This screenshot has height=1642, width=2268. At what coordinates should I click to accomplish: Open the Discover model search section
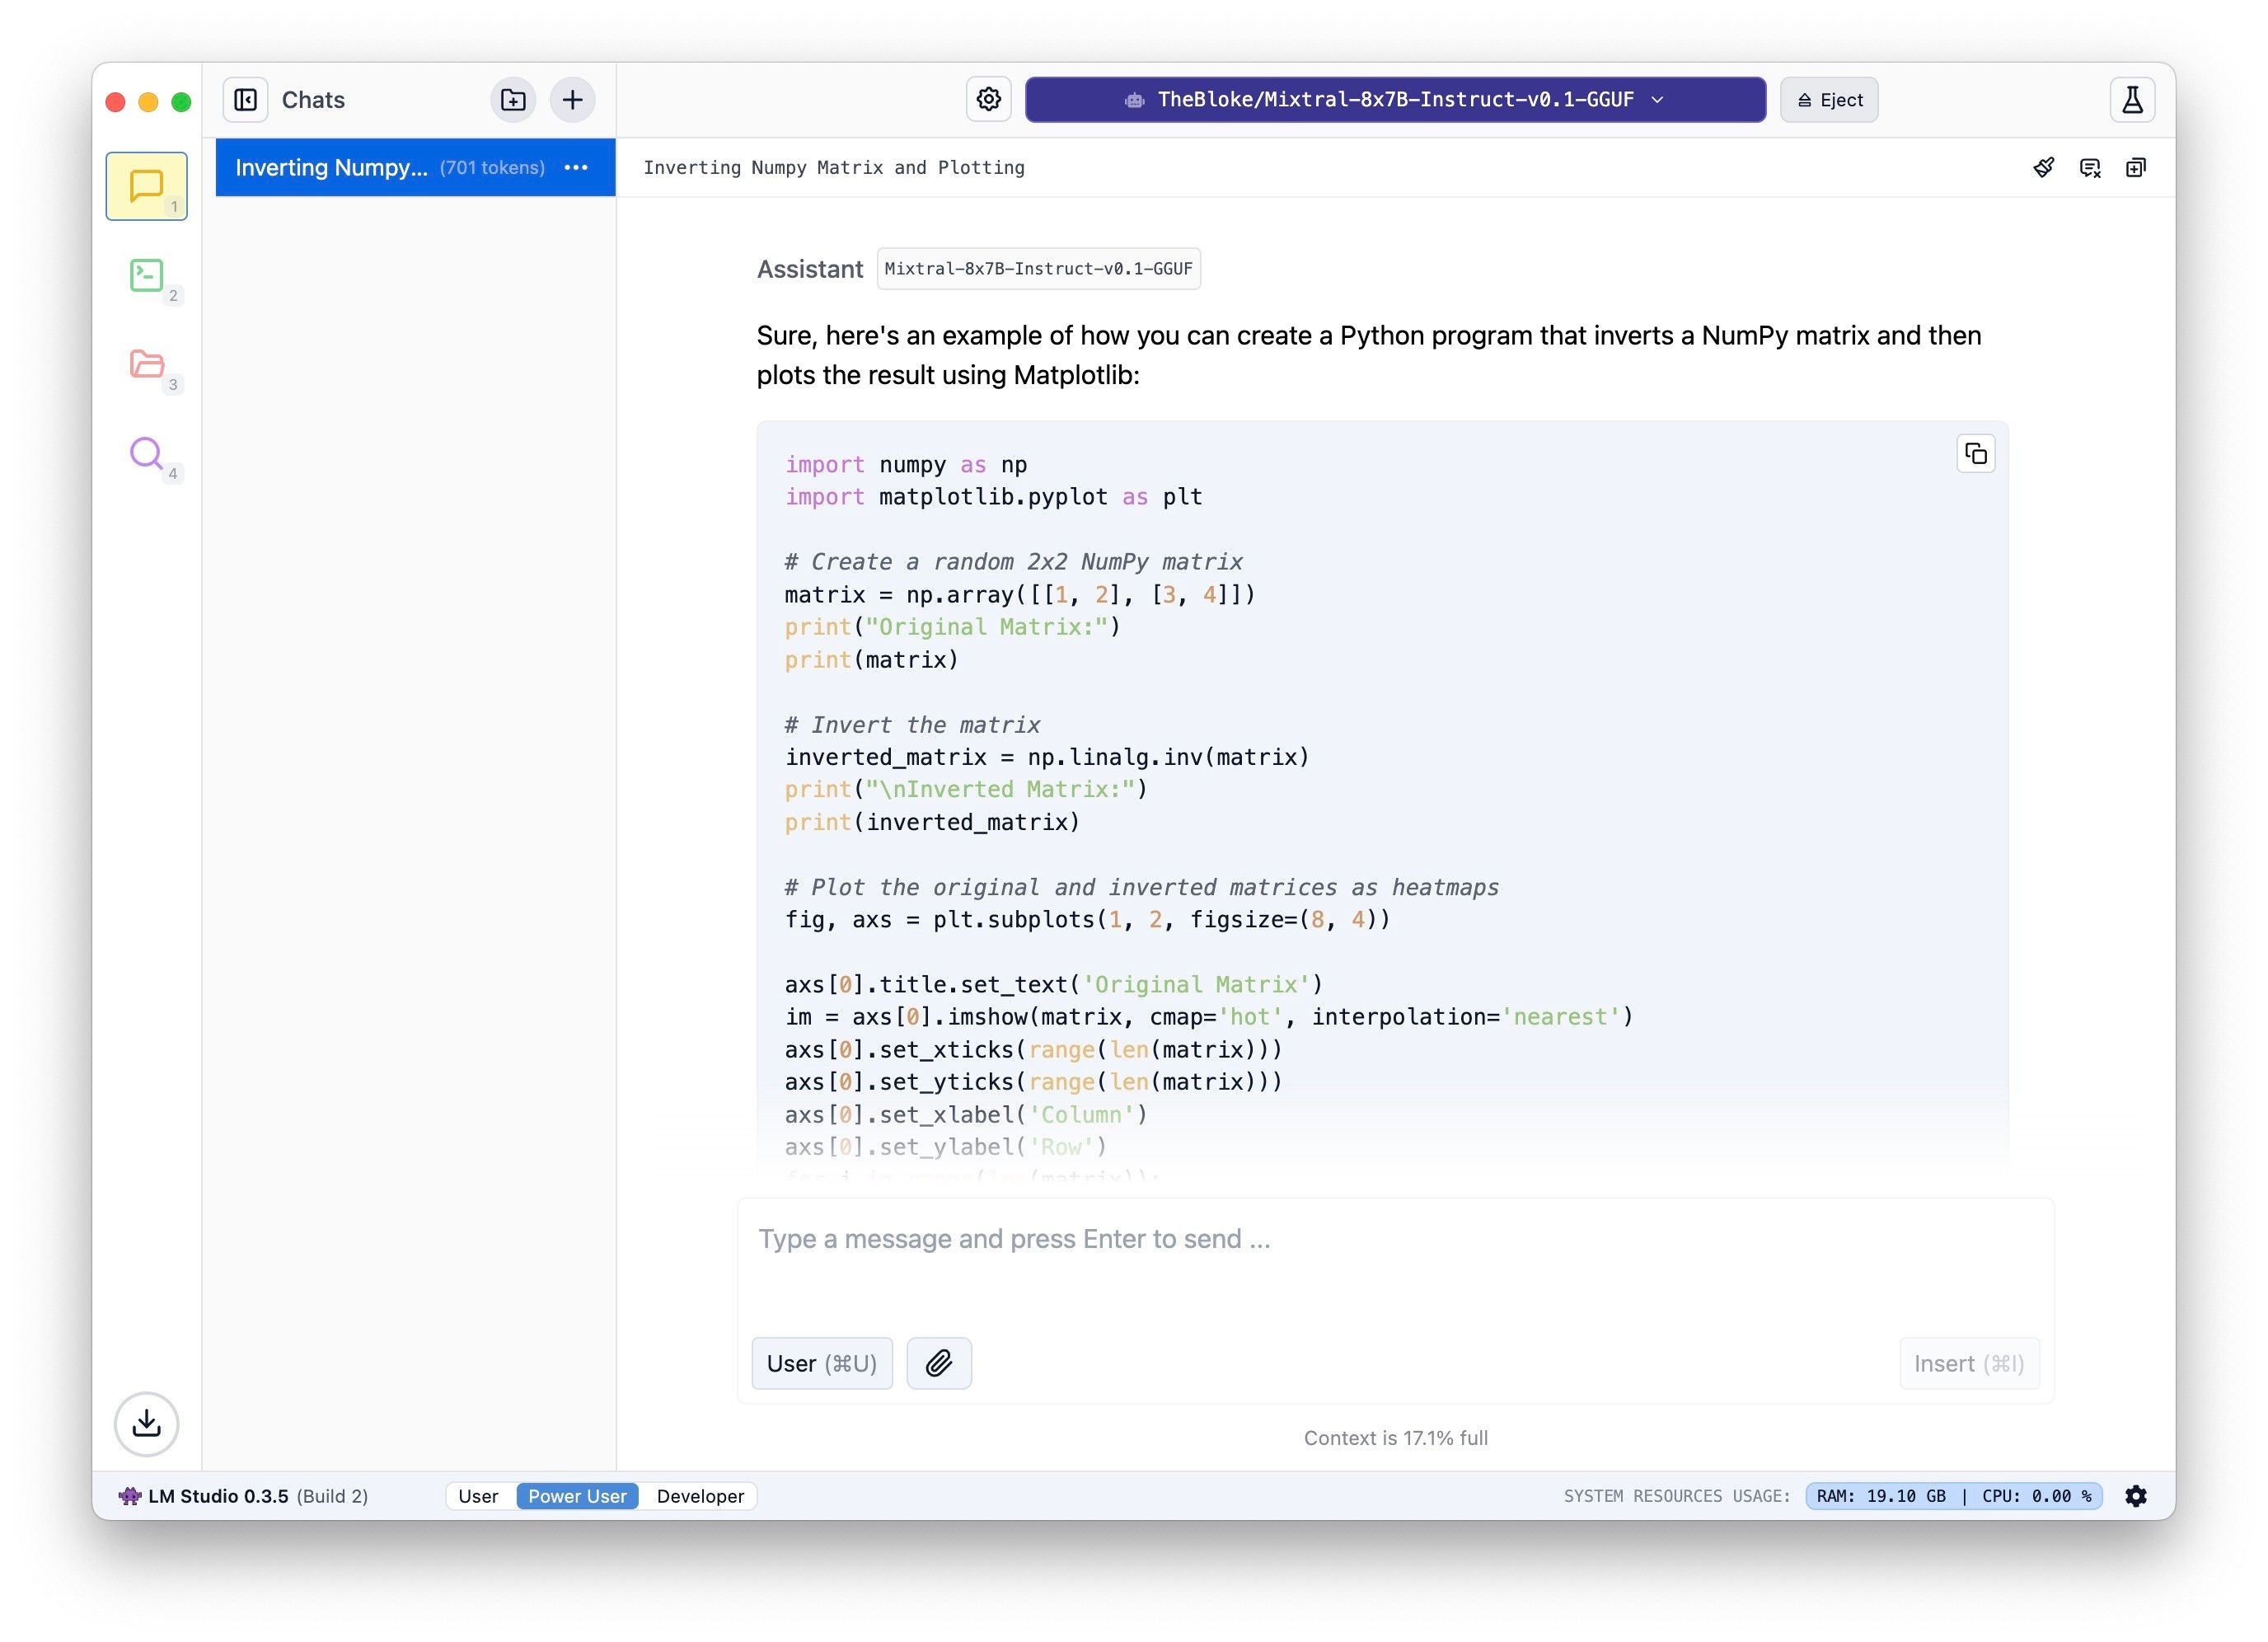pyautogui.click(x=146, y=455)
